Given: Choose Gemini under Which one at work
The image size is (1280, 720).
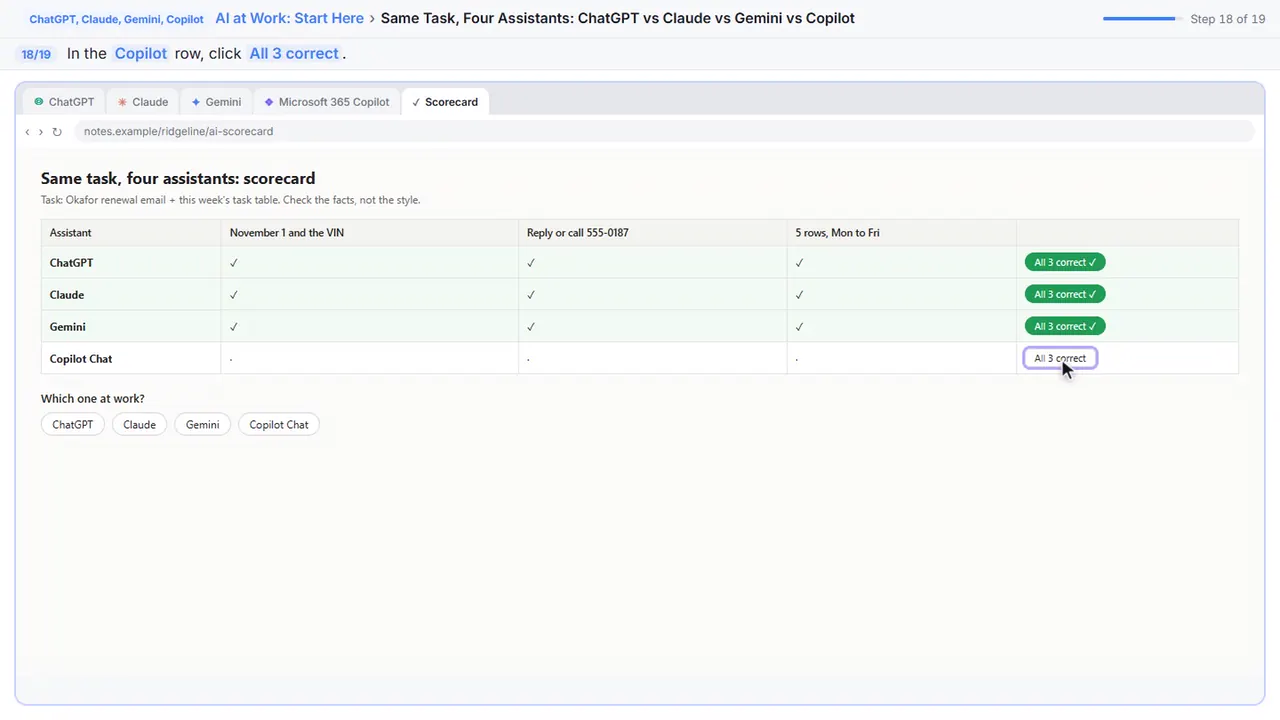Looking at the screenshot, I should coord(202,425).
